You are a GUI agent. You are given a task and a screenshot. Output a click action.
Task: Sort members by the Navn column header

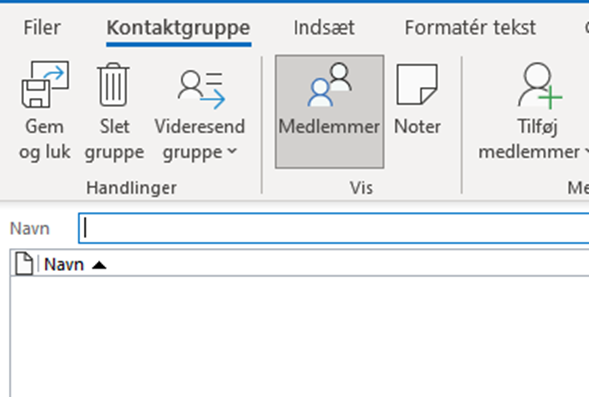(x=64, y=265)
